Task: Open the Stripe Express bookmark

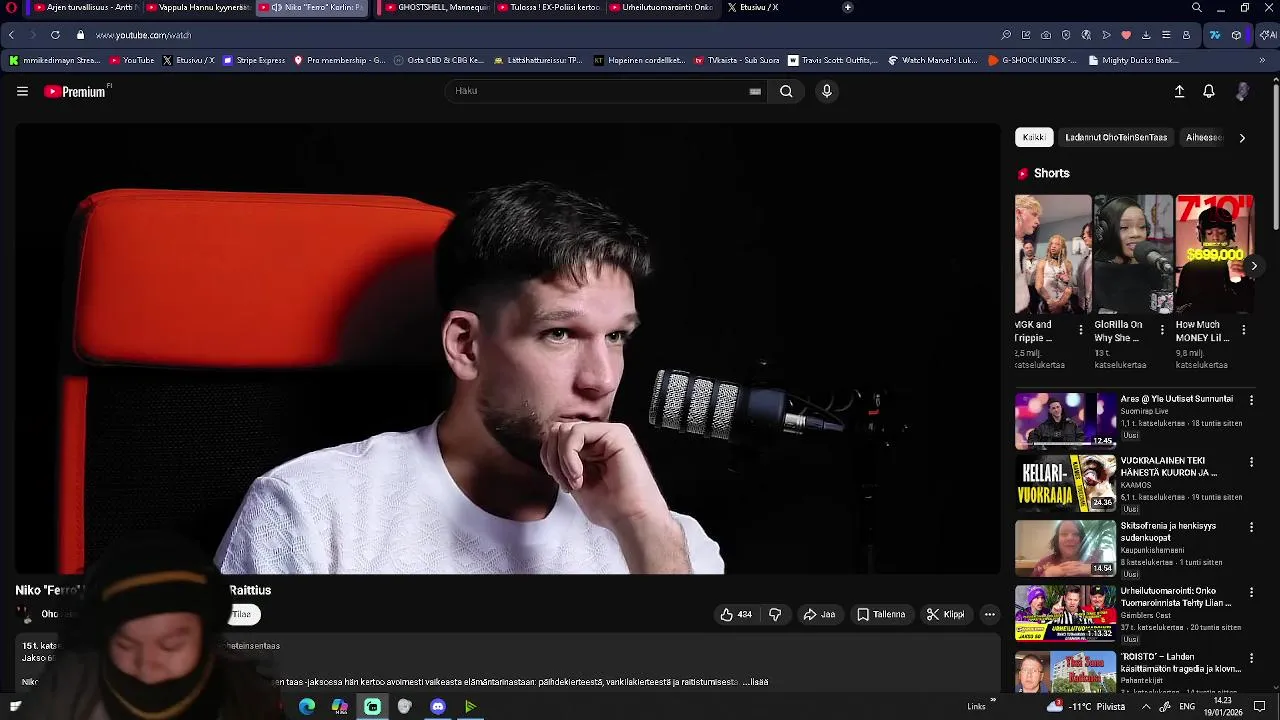Action: (x=254, y=60)
